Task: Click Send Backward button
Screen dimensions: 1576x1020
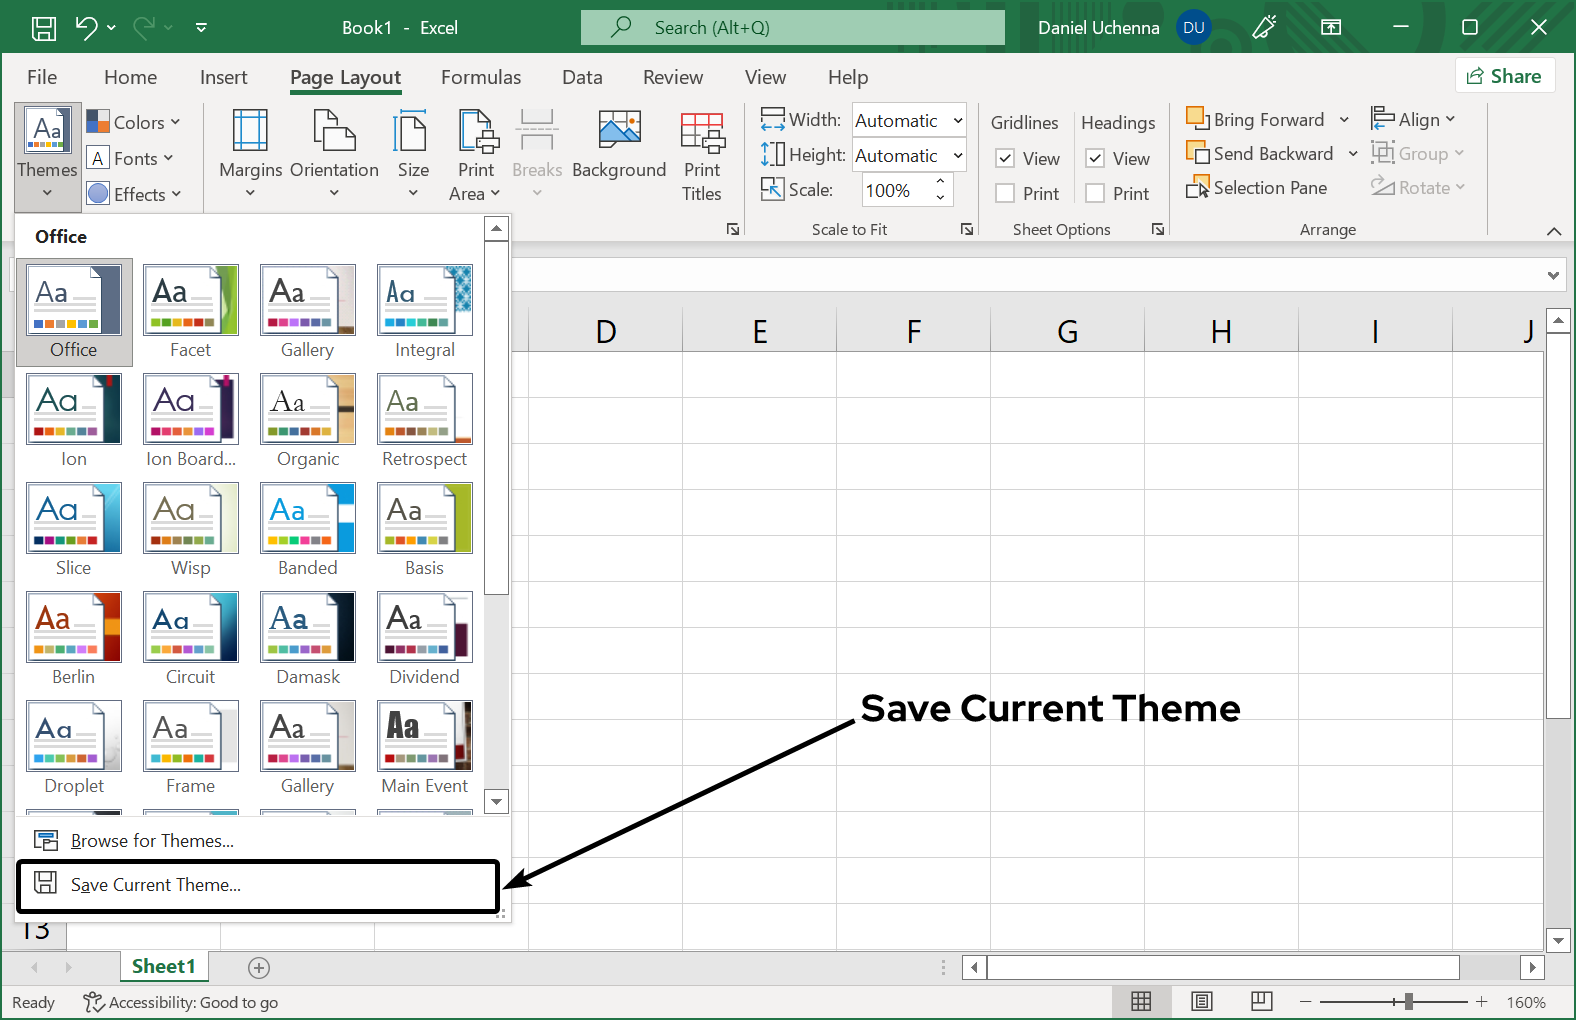Action: pos(1260,153)
